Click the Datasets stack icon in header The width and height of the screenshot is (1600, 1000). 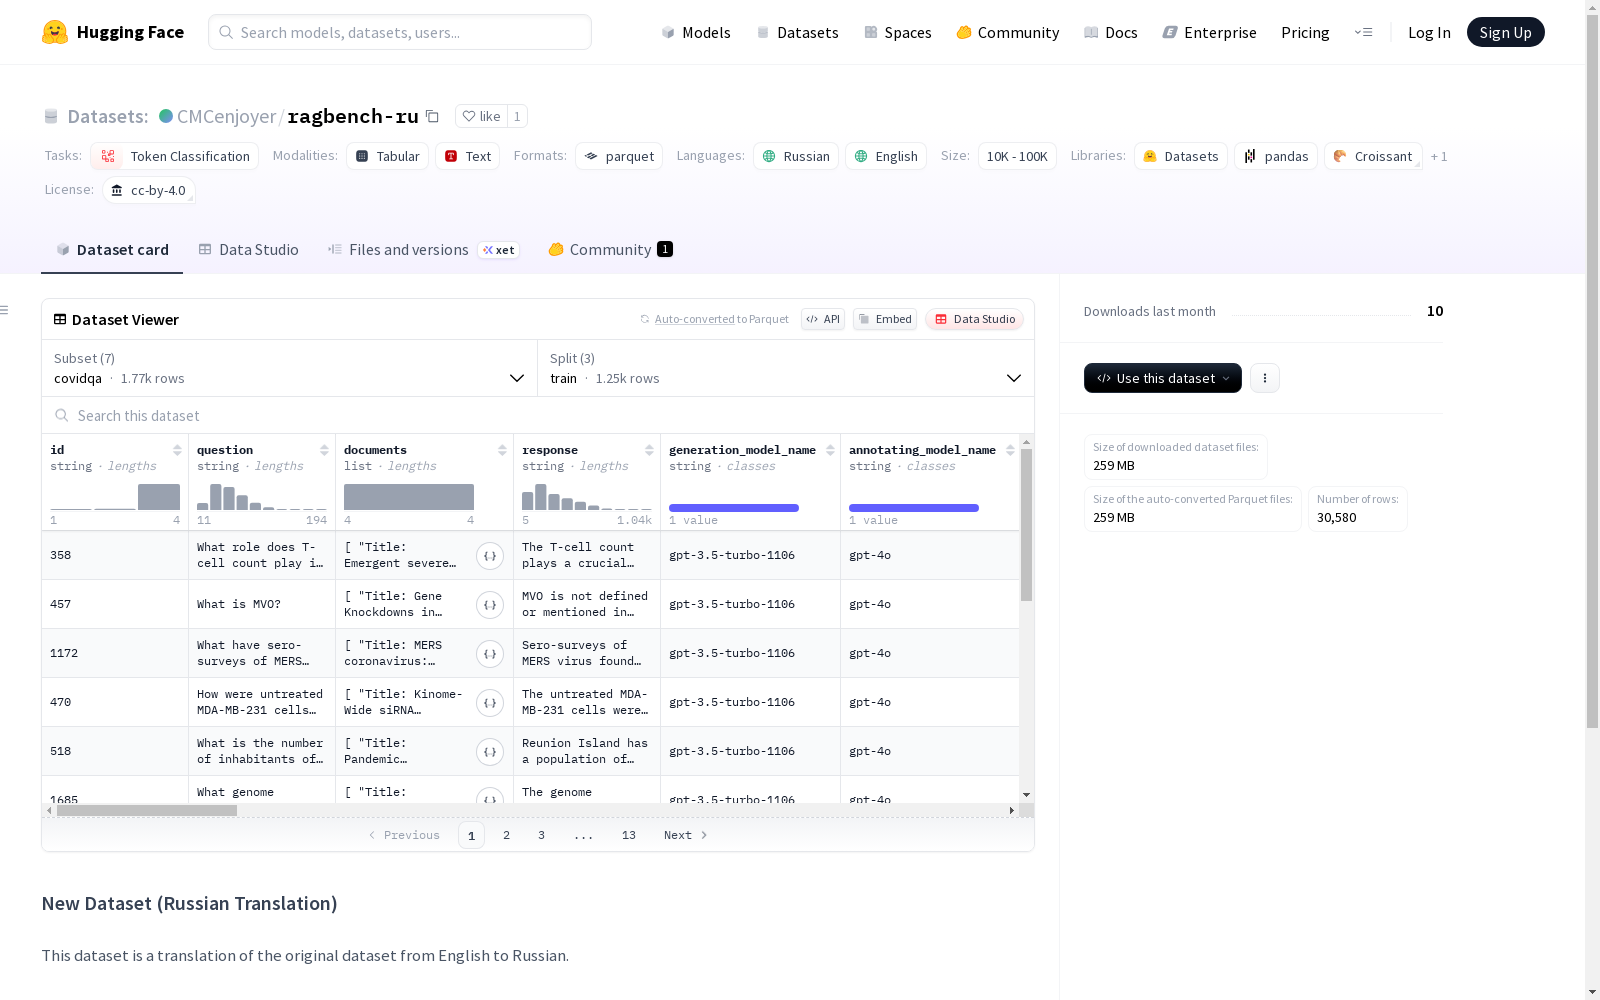(x=51, y=117)
